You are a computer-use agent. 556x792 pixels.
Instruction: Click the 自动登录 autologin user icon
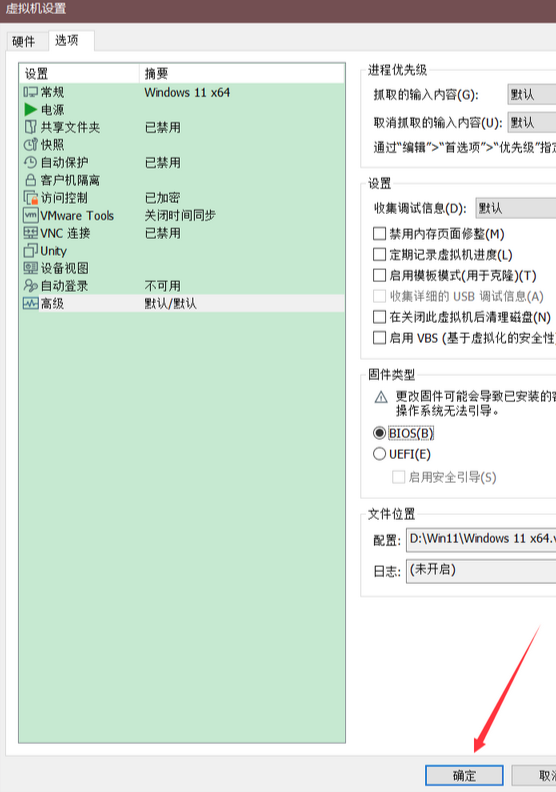(x=30, y=286)
